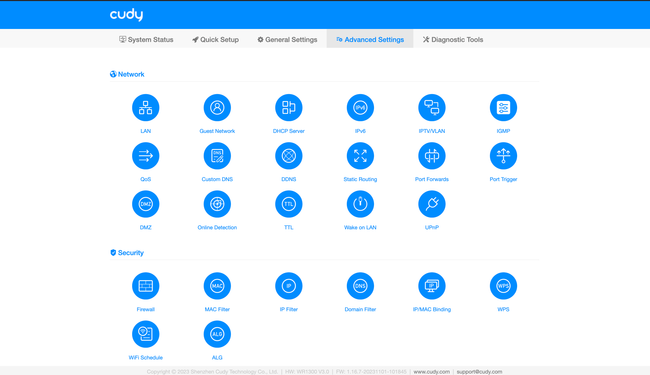Open Wake on LAN settings
The width and height of the screenshot is (650, 375).
360,204
